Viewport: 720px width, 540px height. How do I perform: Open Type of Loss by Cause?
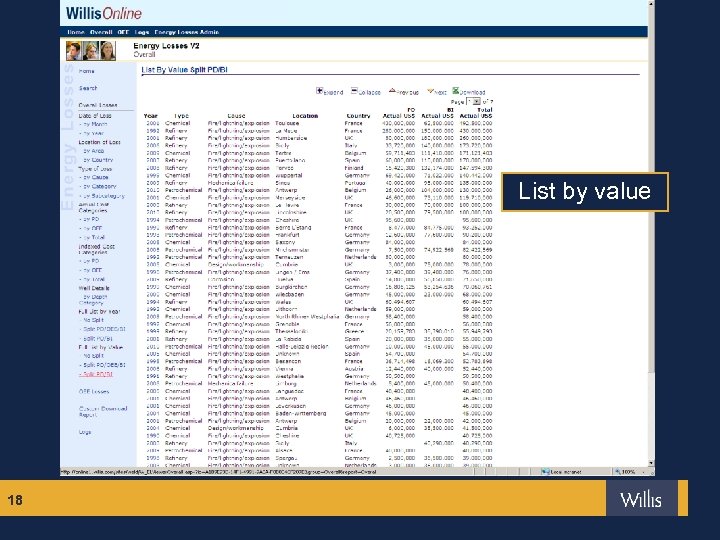tap(95, 177)
